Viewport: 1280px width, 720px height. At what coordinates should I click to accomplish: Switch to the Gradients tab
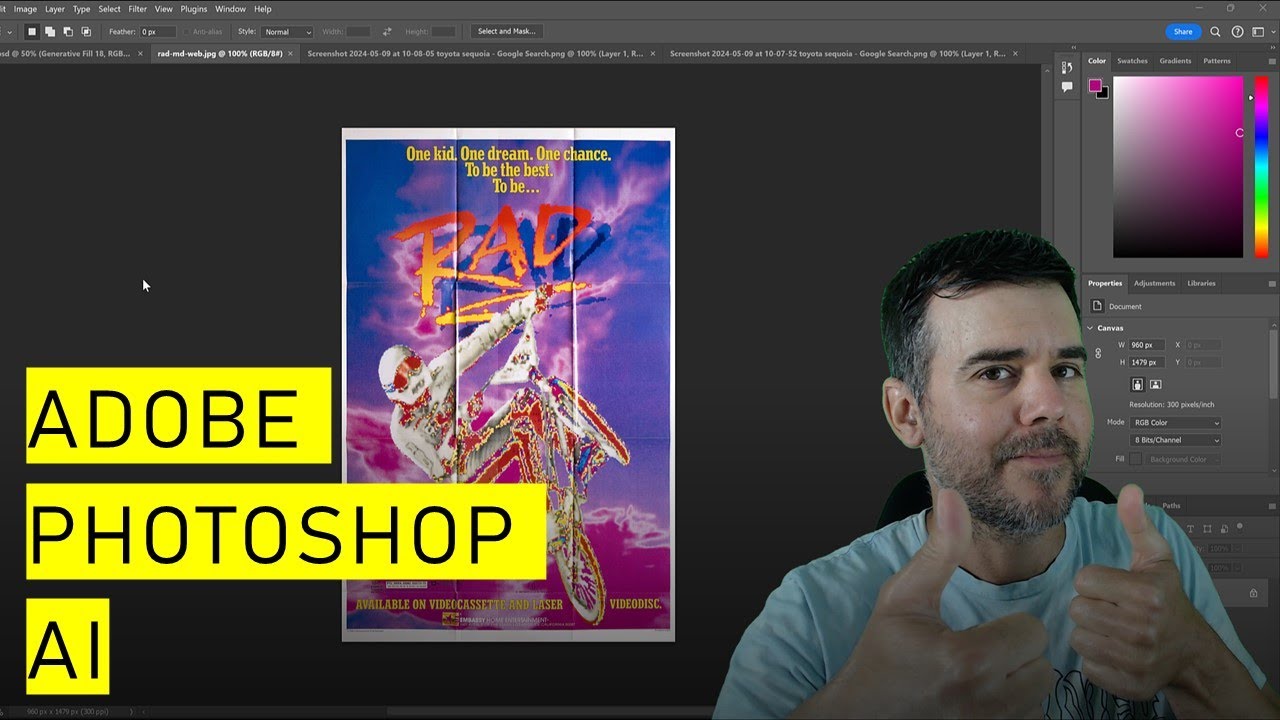coord(1175,61)
